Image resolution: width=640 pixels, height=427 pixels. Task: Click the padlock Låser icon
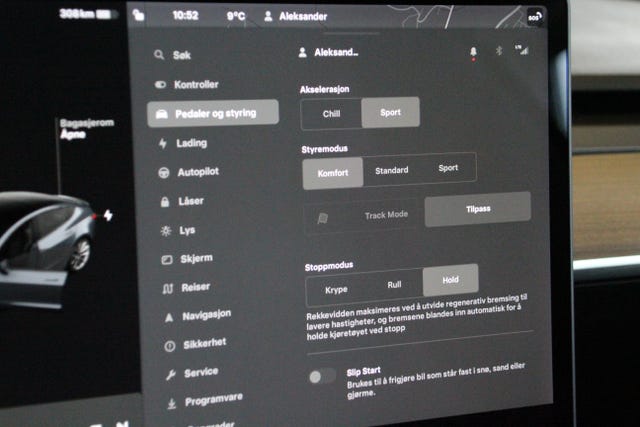click(x=164, y=202)
